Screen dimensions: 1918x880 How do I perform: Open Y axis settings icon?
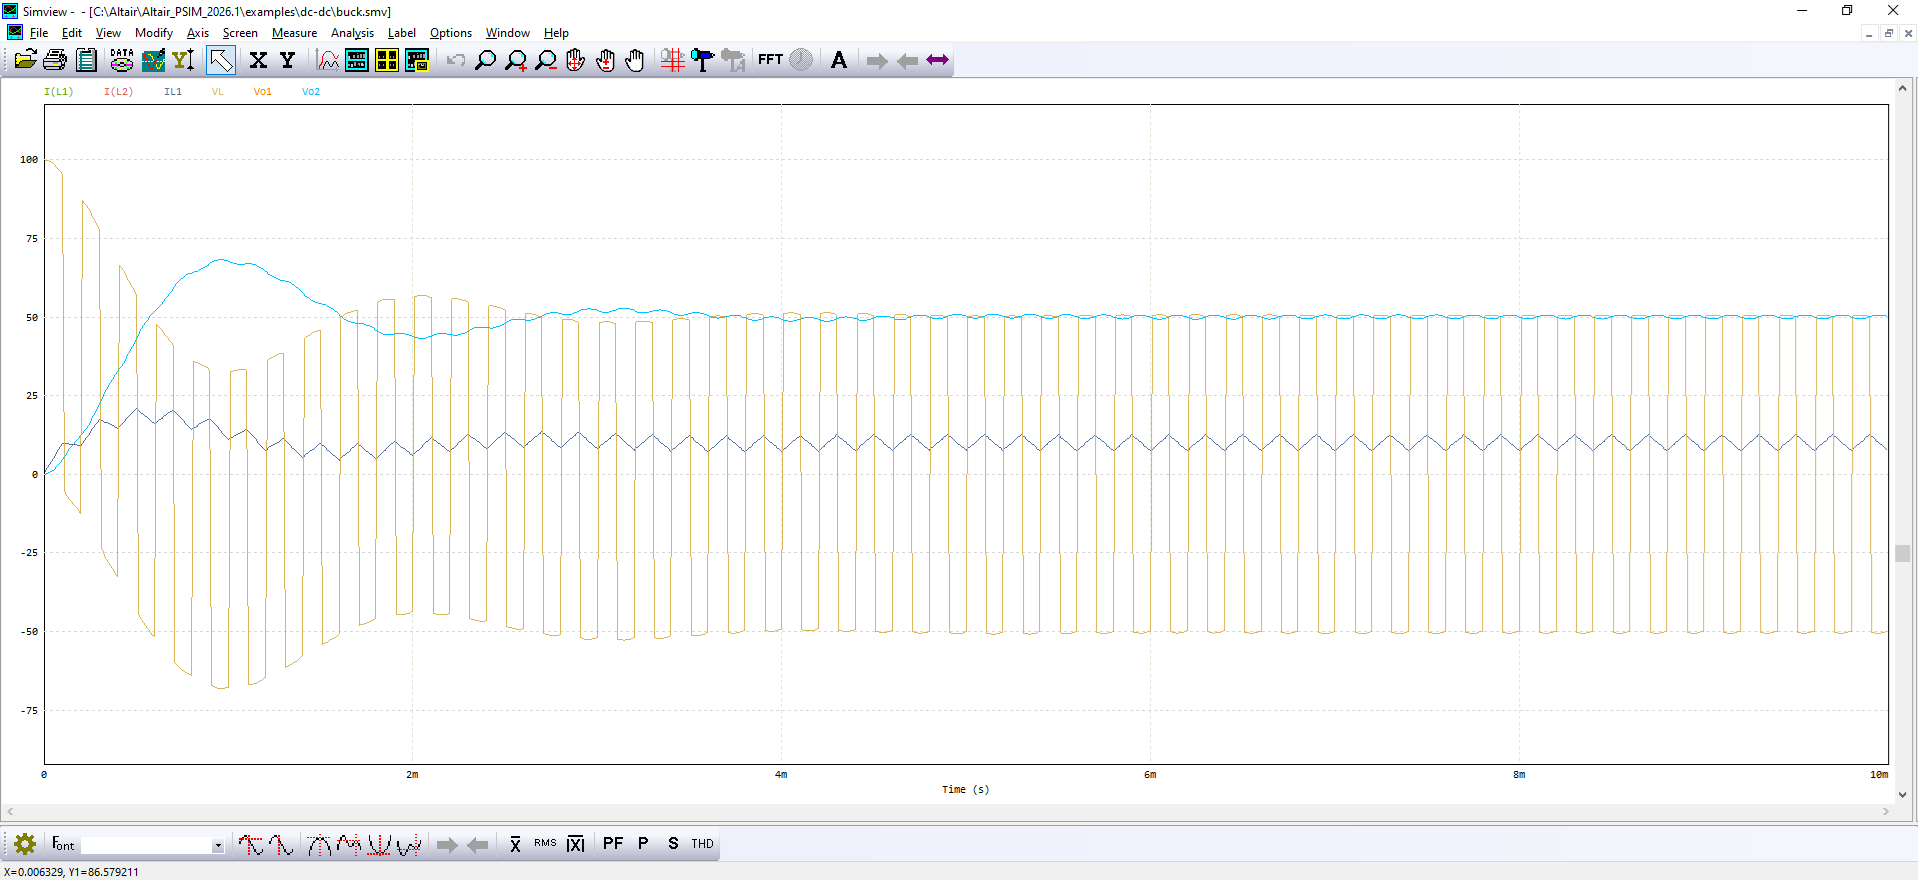click(x=288, y=60)
